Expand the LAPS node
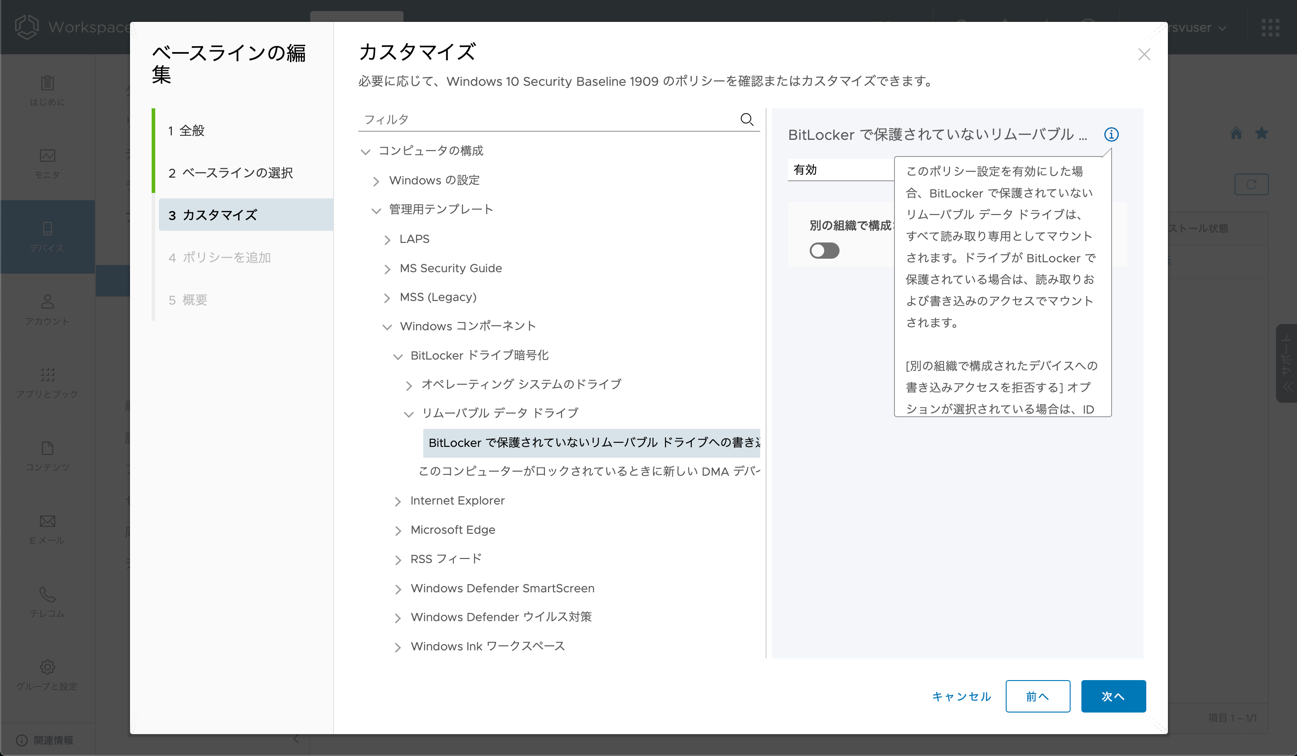1297x756 pixels. 388,240
